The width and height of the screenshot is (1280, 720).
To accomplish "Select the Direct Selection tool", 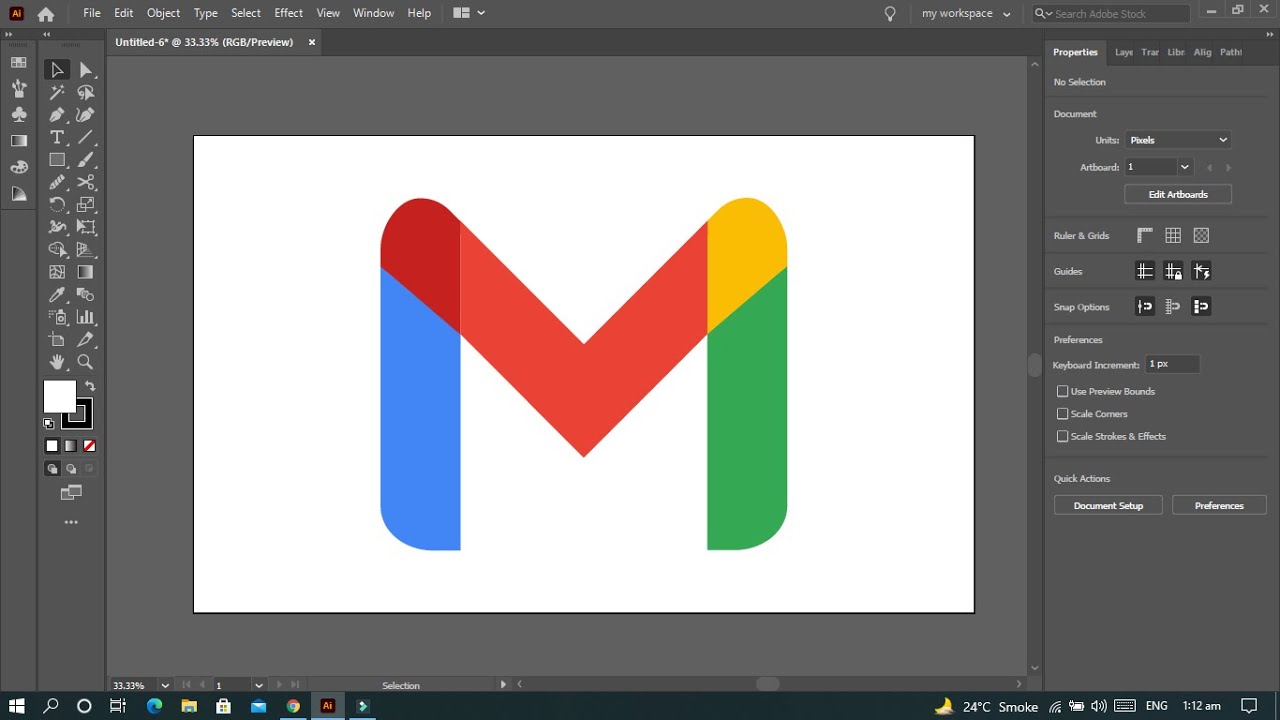I will (x=86, y=70).
